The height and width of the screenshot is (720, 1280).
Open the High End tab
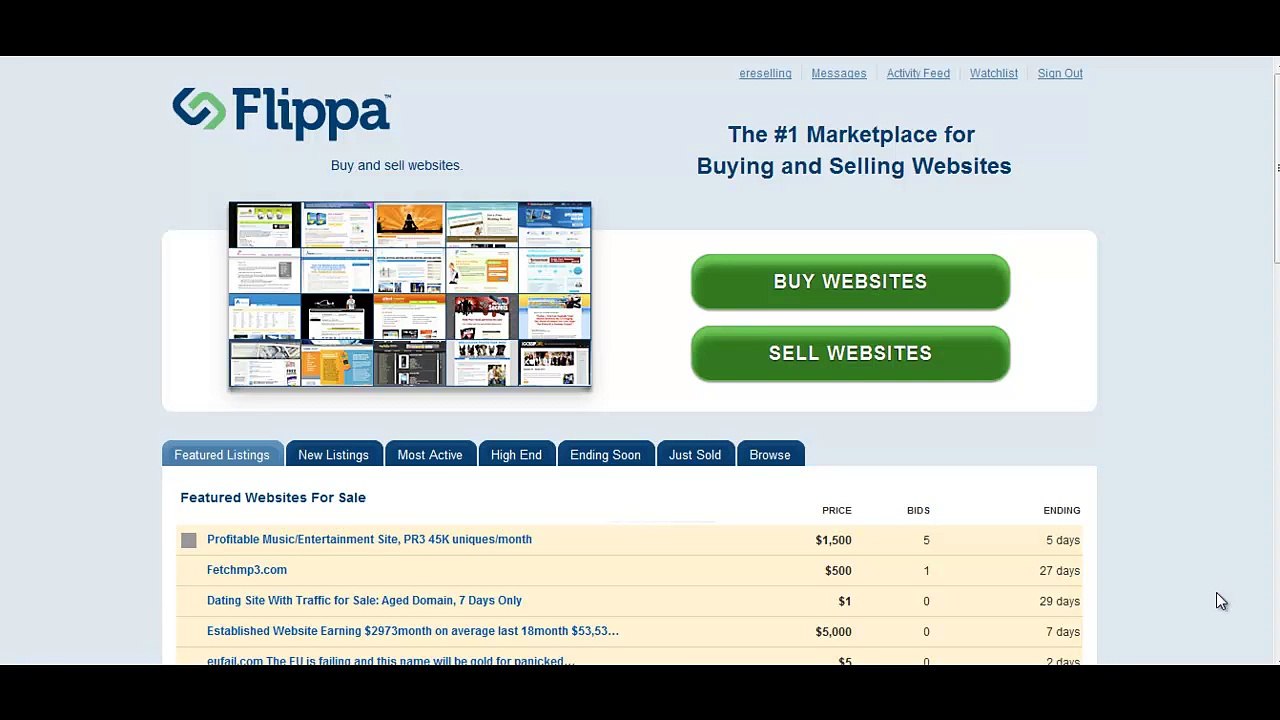coord(516,454)
